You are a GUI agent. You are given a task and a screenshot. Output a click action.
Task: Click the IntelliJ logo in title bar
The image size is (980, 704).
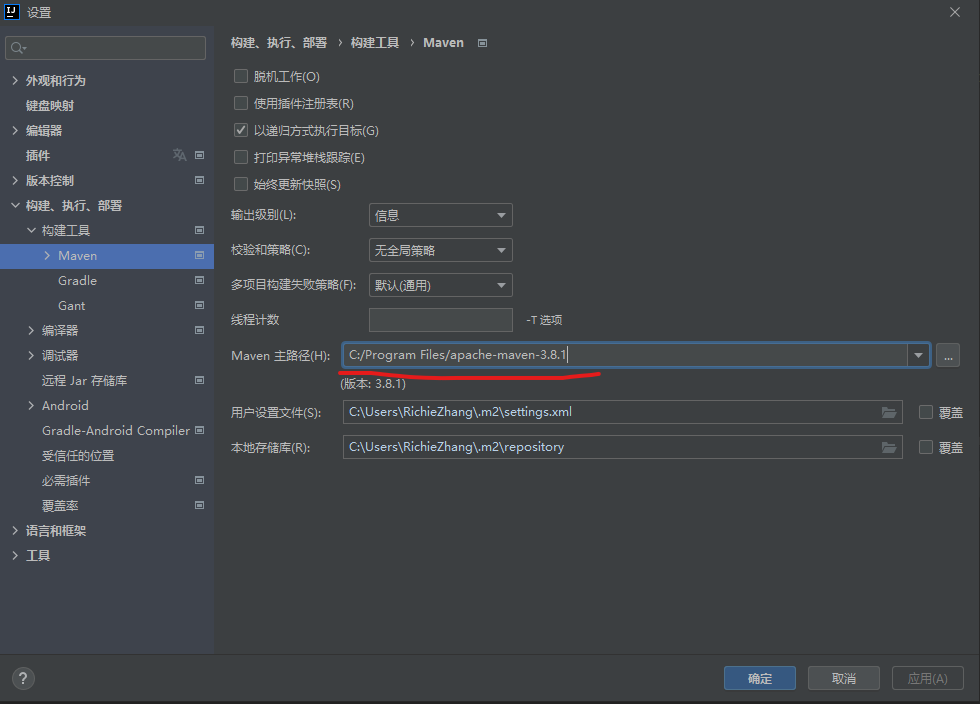[14, 12]
